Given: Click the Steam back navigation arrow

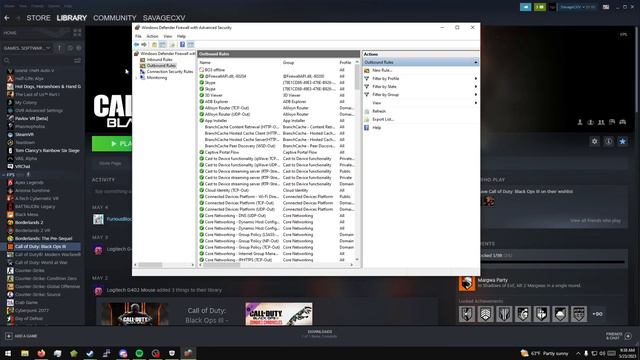Looking at the screenshot, I should [7, 18].
